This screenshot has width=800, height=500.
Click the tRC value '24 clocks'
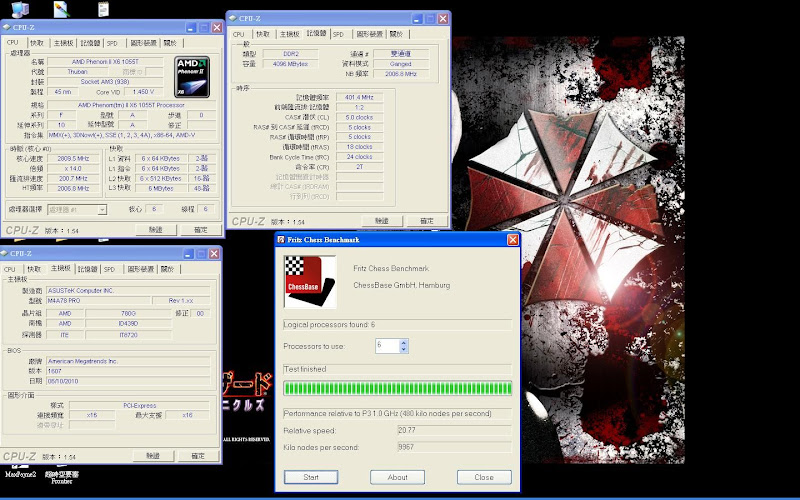(x=360, y=157)
